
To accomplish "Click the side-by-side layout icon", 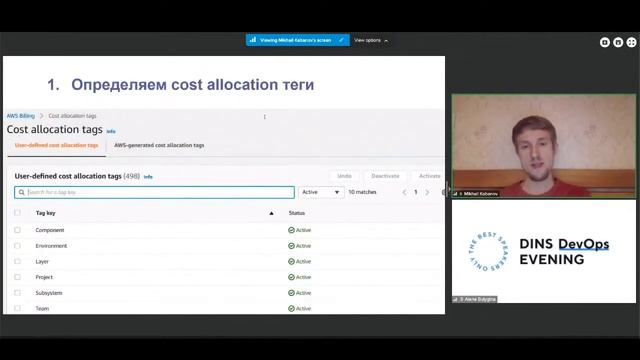I will coord(618,42).
